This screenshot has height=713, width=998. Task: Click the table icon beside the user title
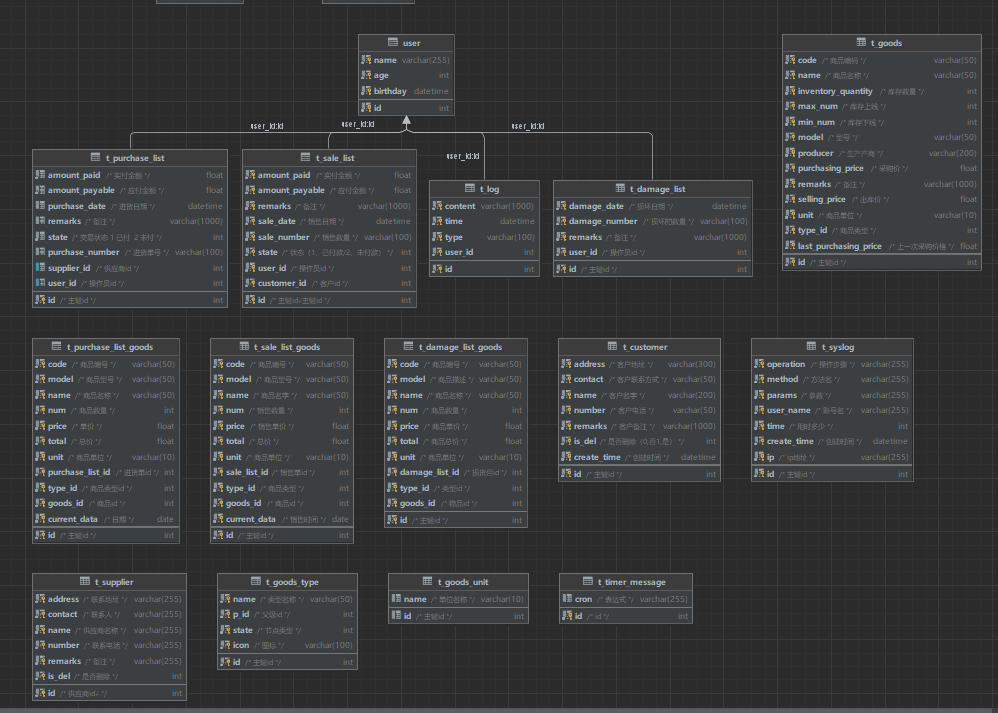coord(393,43)
